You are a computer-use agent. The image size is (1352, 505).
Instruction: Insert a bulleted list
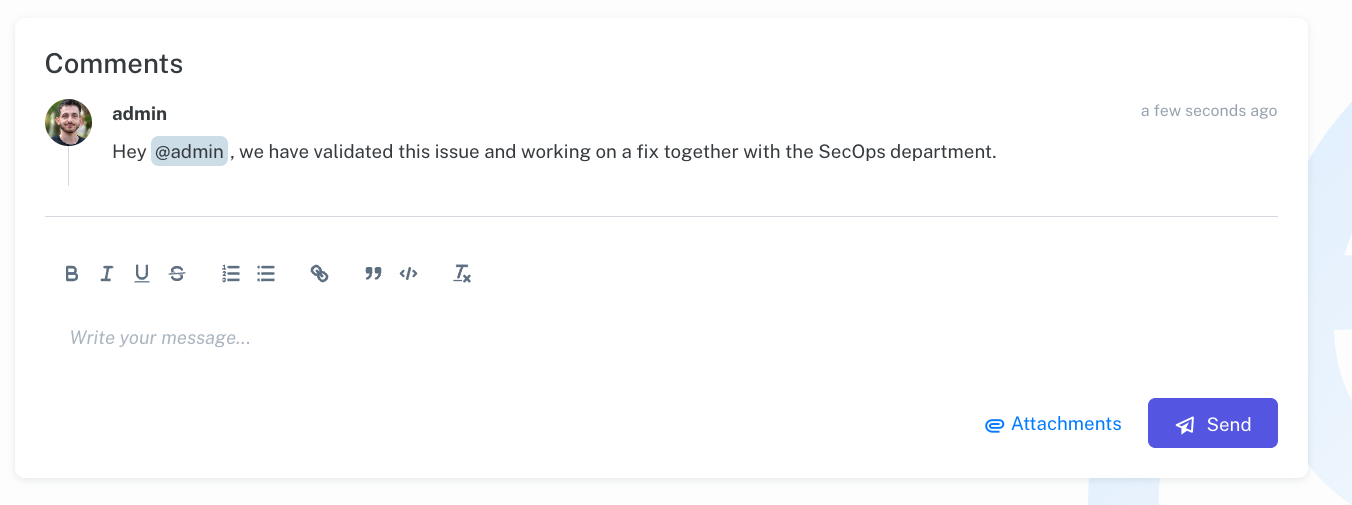coord(266,273)
